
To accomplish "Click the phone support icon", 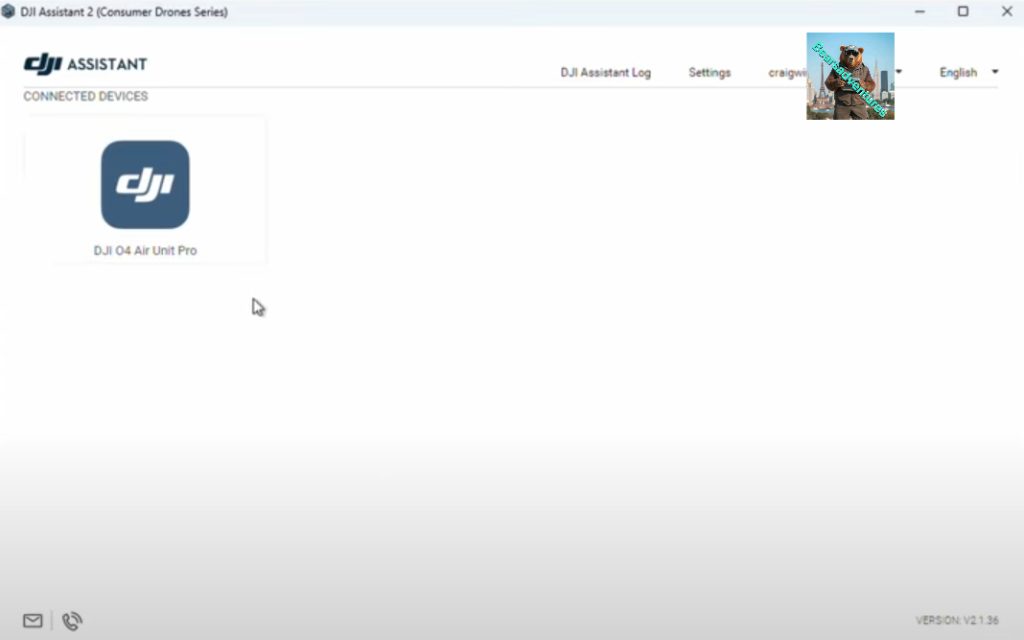I will click(x=72, y=621).
